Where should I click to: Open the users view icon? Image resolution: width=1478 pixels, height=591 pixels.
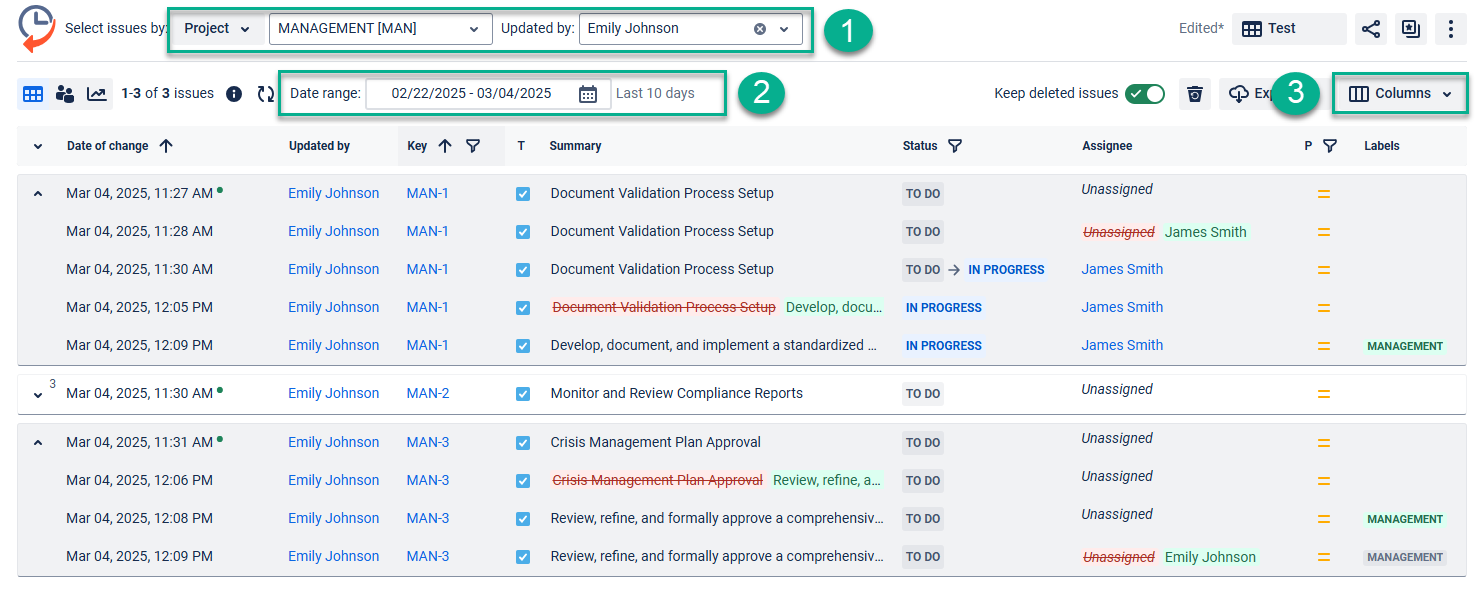click(x=65, y=94)
